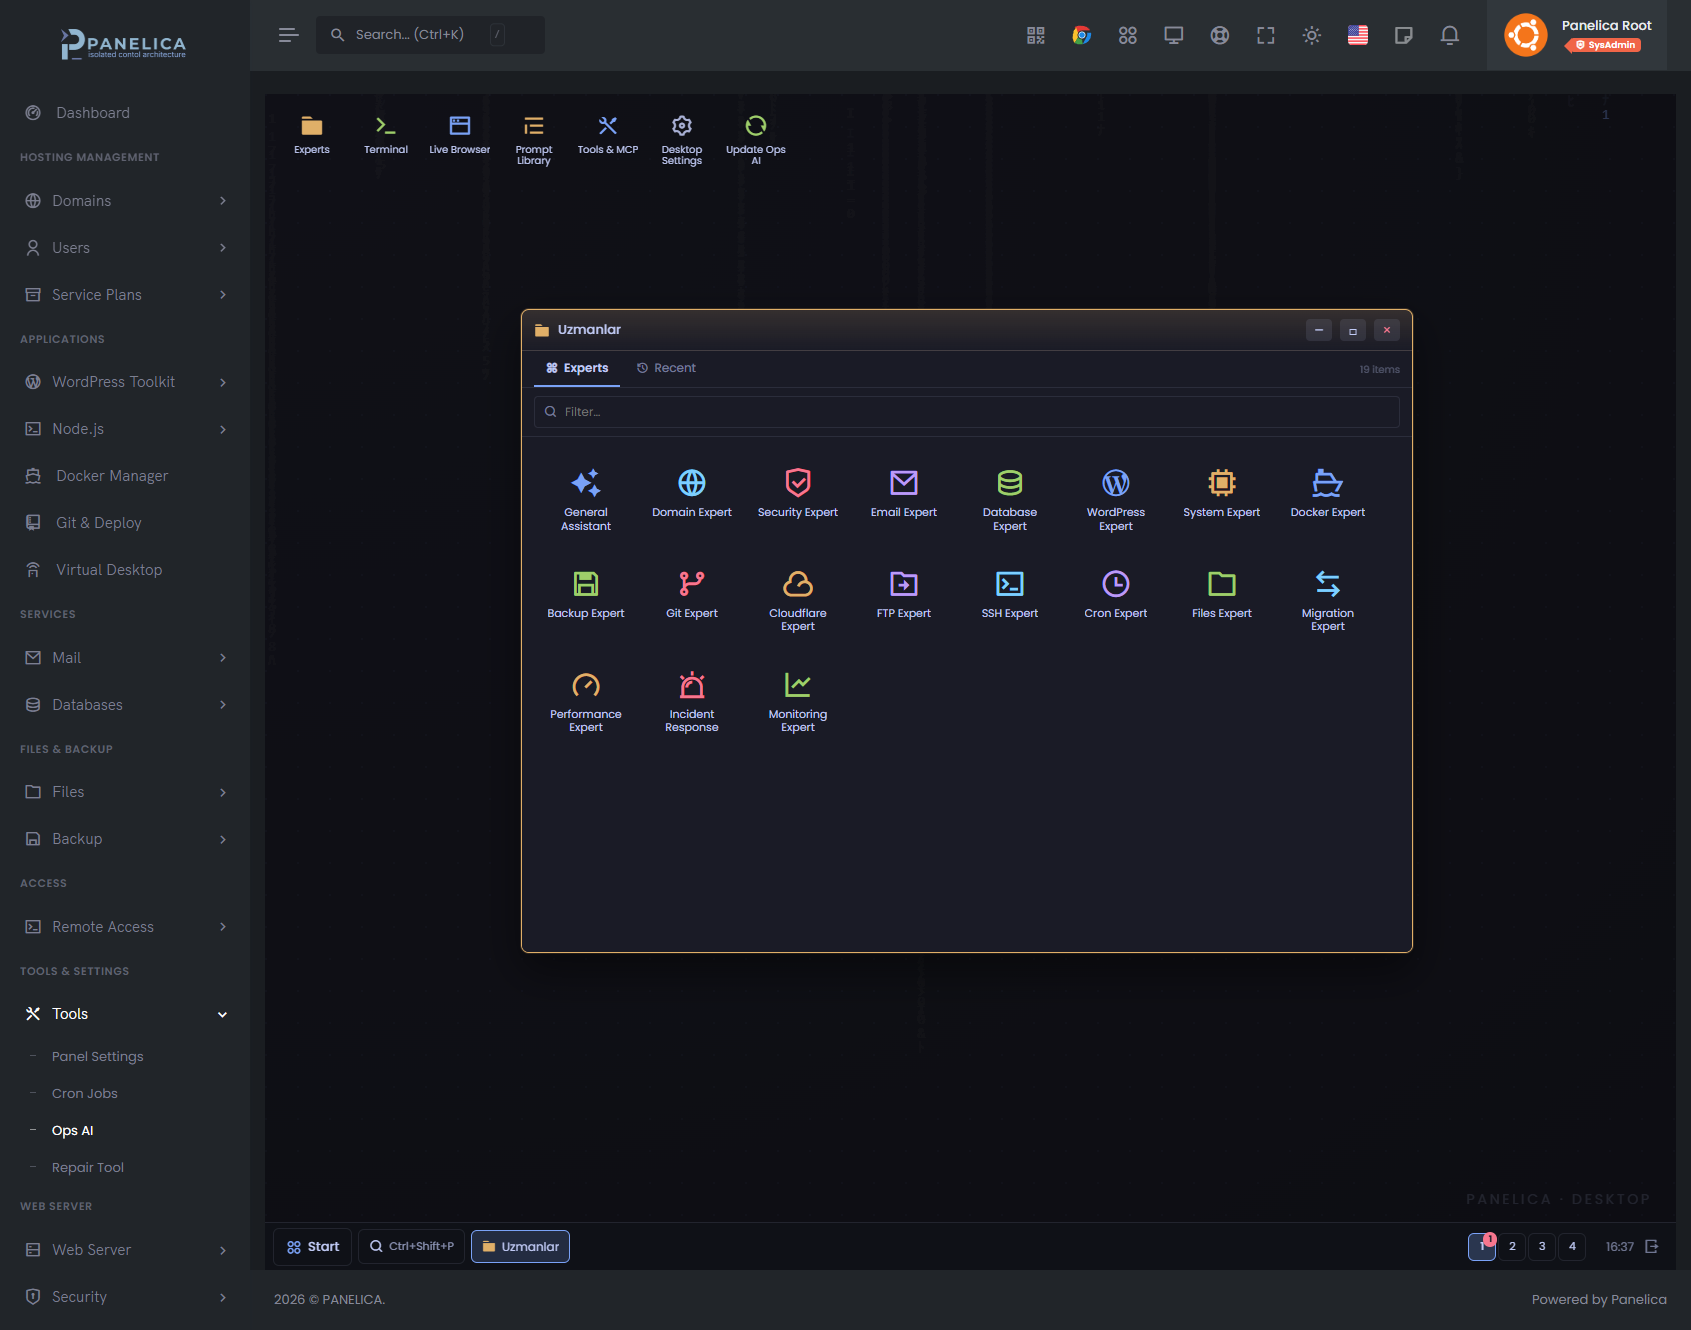Launch the Domain Expert
The width and height of the screenshot is (1691, 1330).
(692, 494)
